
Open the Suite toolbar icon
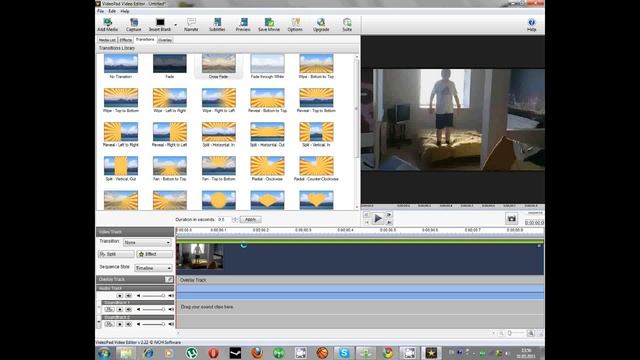pyautogui.click(x=347, y=24)
